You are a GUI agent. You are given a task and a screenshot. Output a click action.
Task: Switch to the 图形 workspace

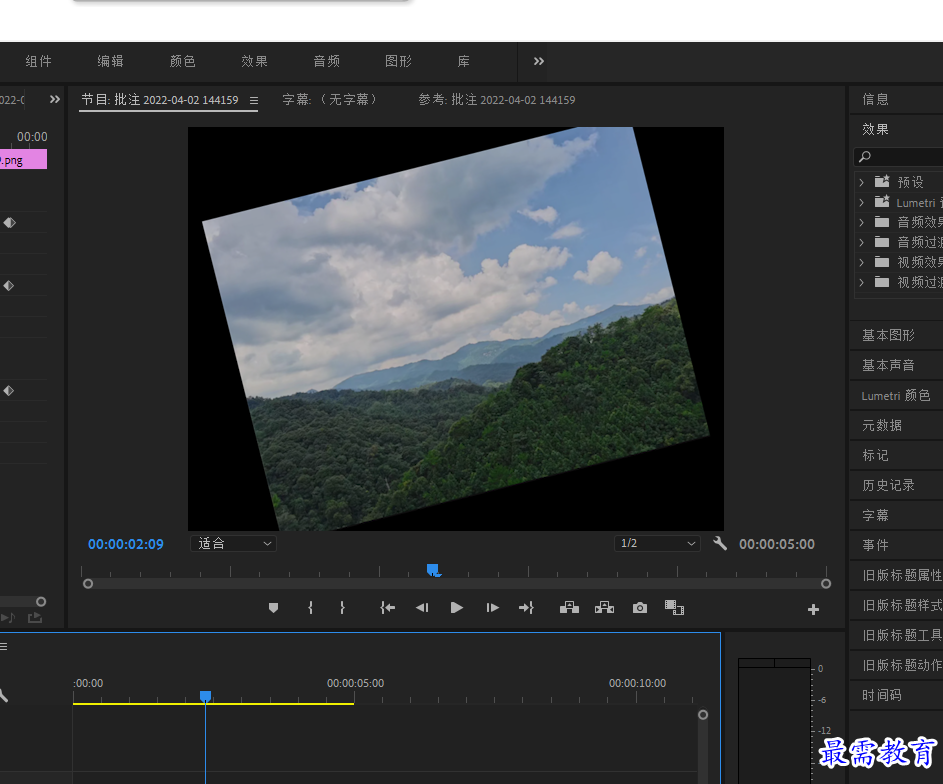pos(398,61)
